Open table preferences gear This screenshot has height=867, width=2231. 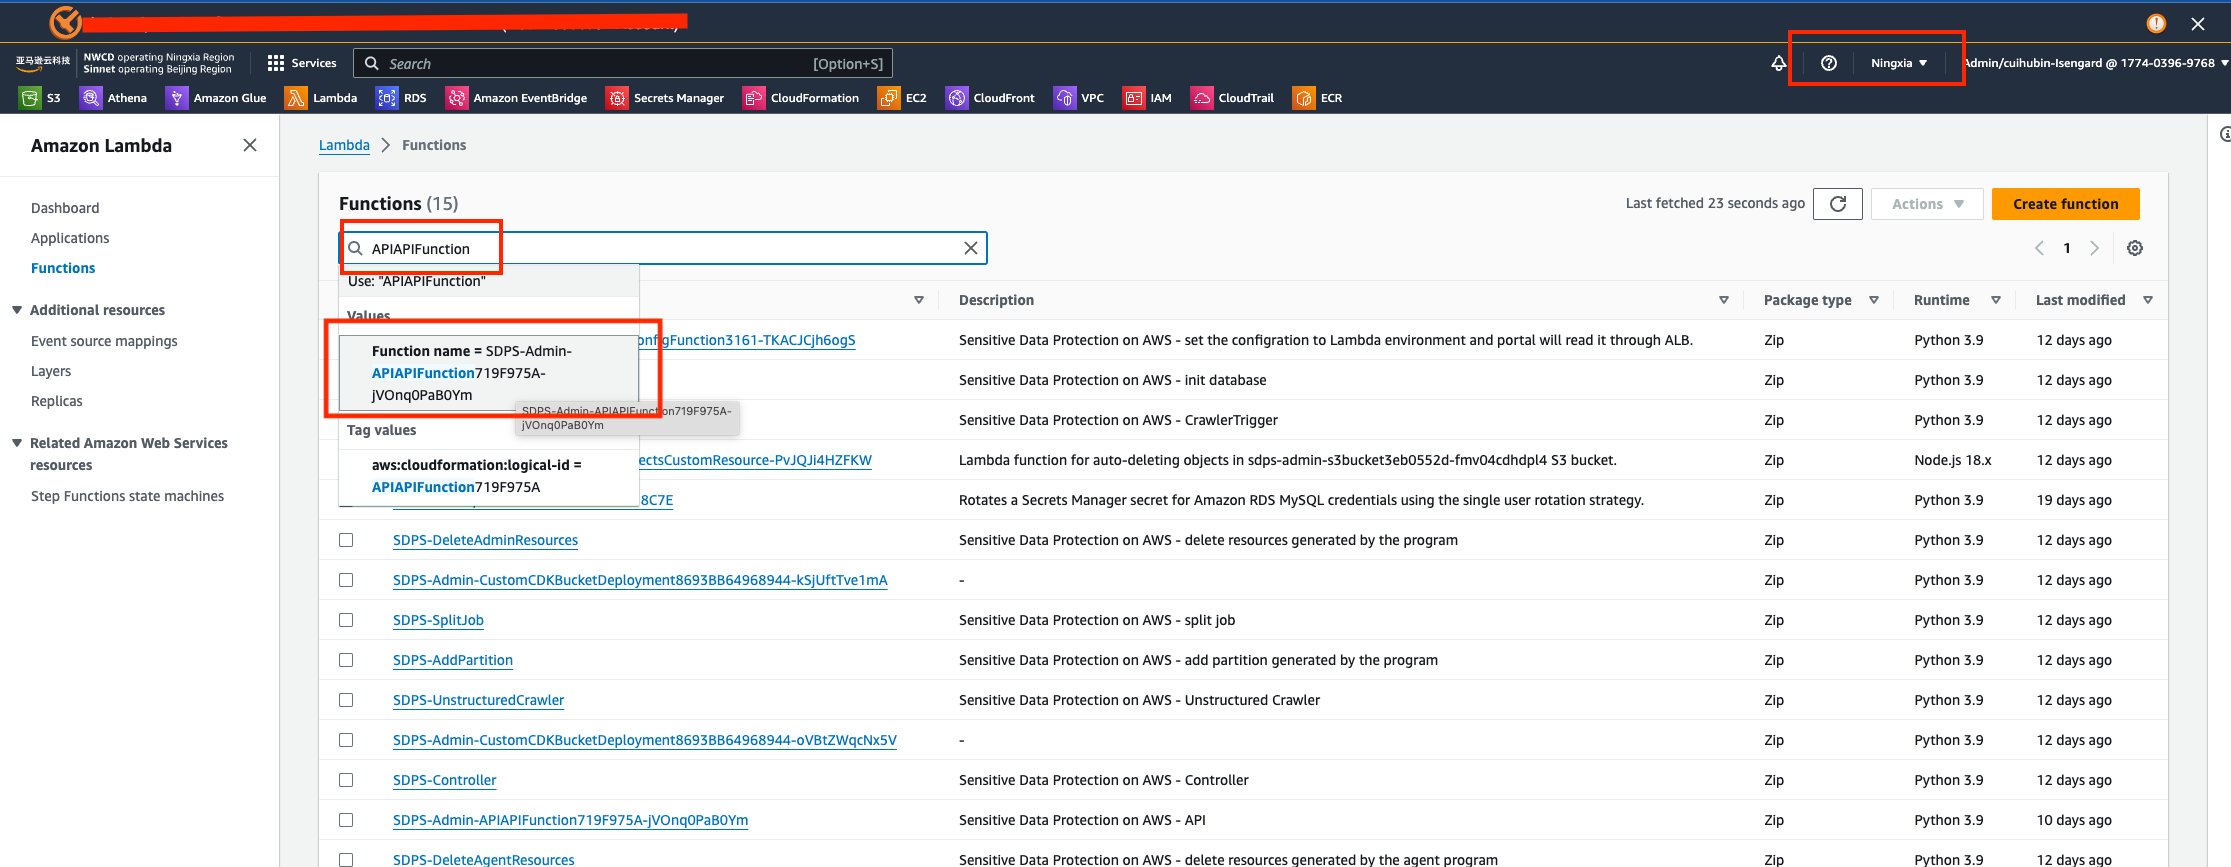coord(2135,248)
